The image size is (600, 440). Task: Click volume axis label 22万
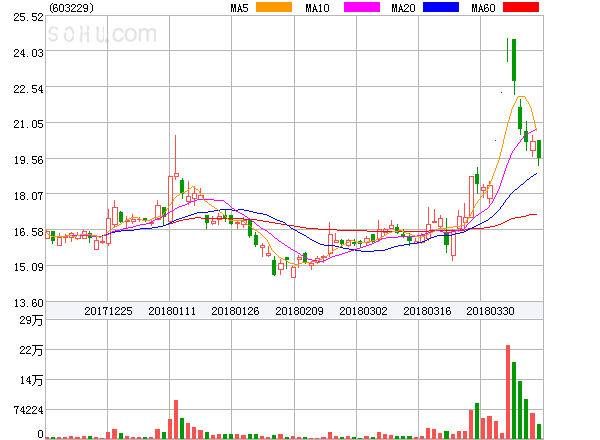[x=31, y=350]
